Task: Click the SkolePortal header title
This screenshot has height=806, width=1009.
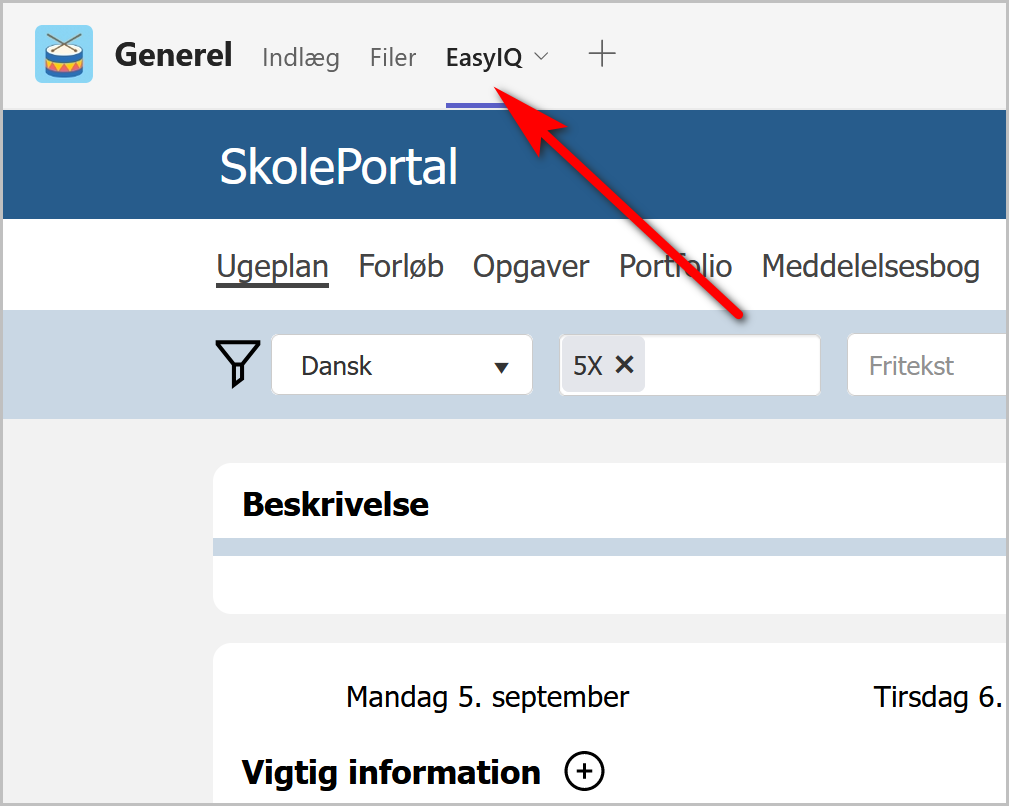Action: (x=338, y=166)
